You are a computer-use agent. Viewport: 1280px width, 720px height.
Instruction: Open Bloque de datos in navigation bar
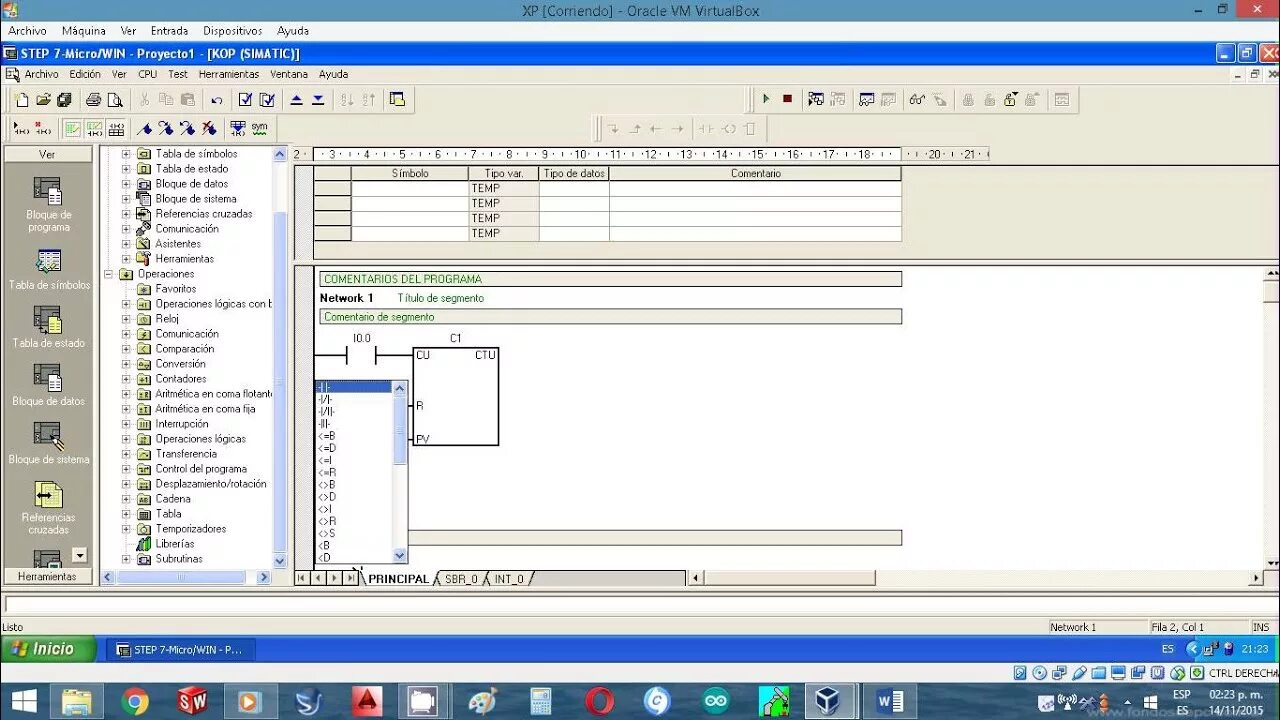[x=48, y=386]
